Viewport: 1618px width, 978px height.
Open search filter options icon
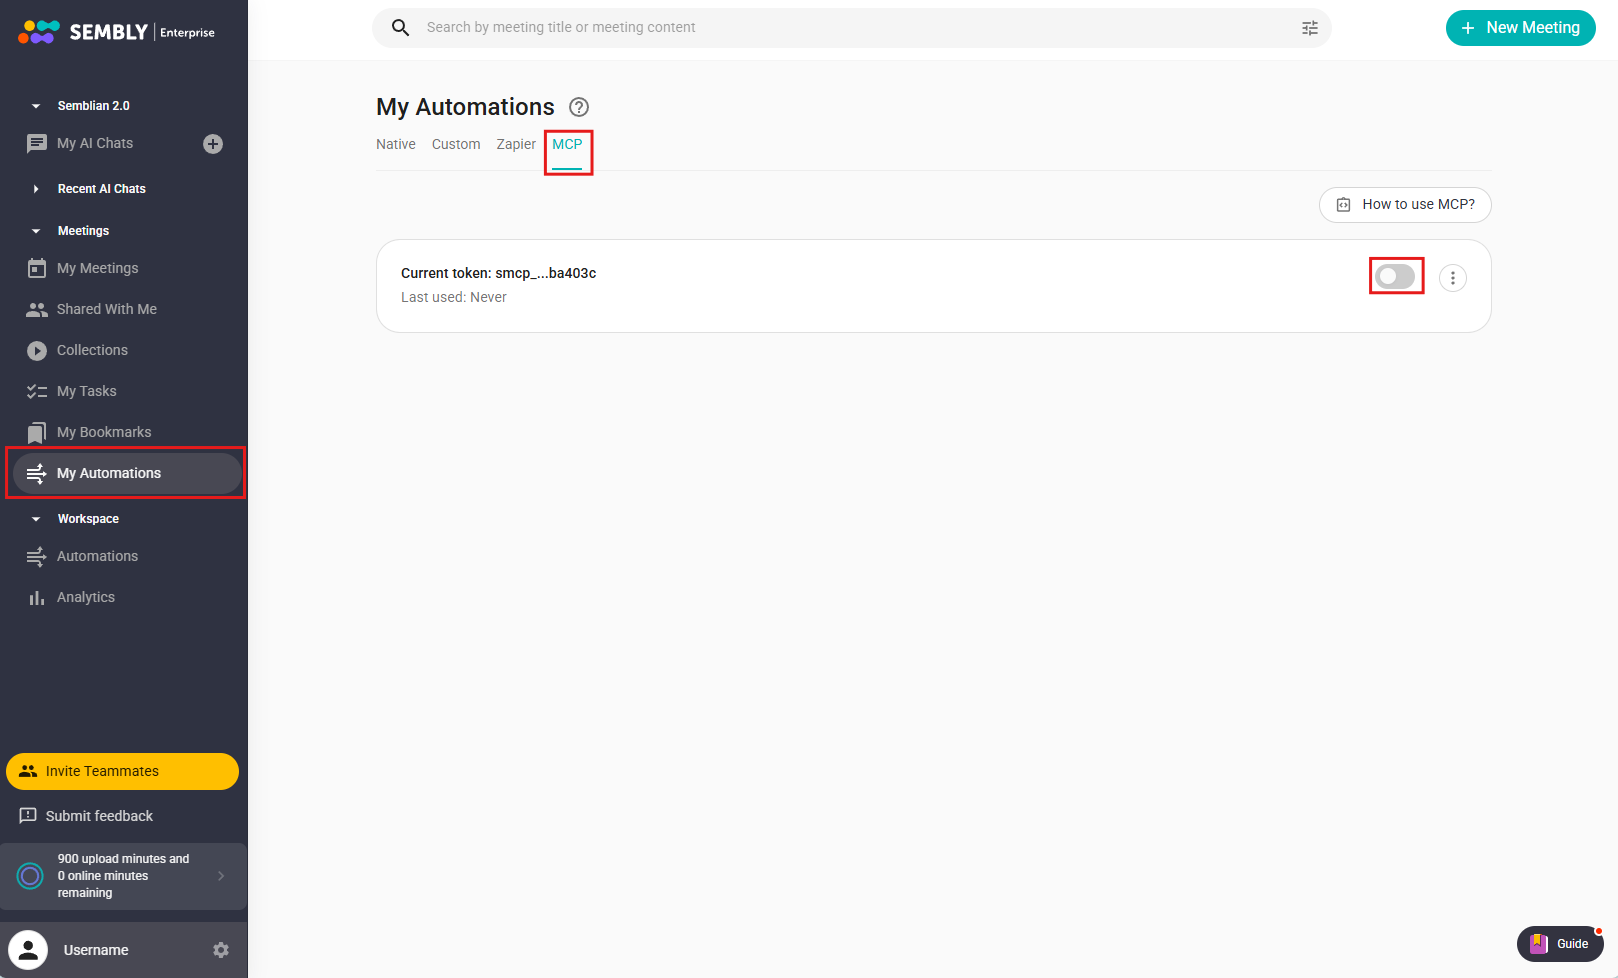[x=1309, y=28]
